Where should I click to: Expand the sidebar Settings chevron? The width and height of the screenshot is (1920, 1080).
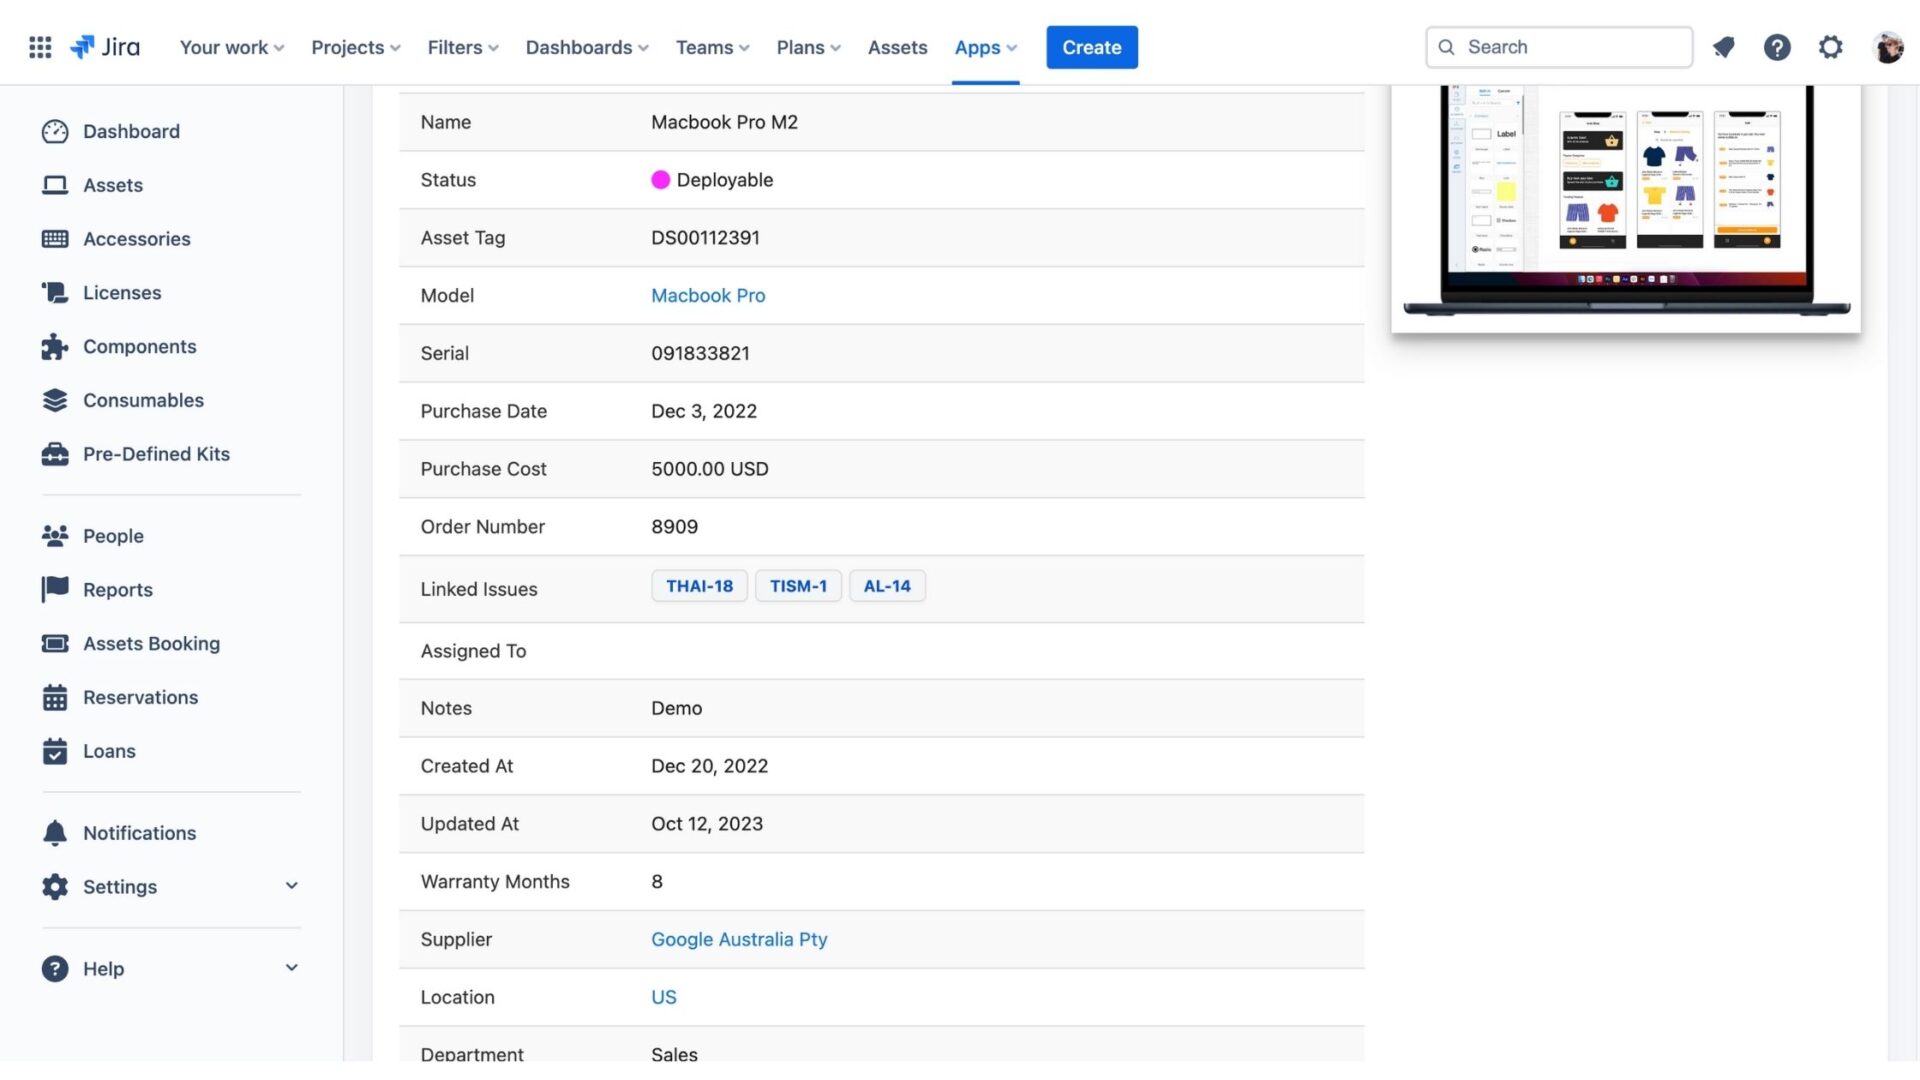(x=291, y=887)
